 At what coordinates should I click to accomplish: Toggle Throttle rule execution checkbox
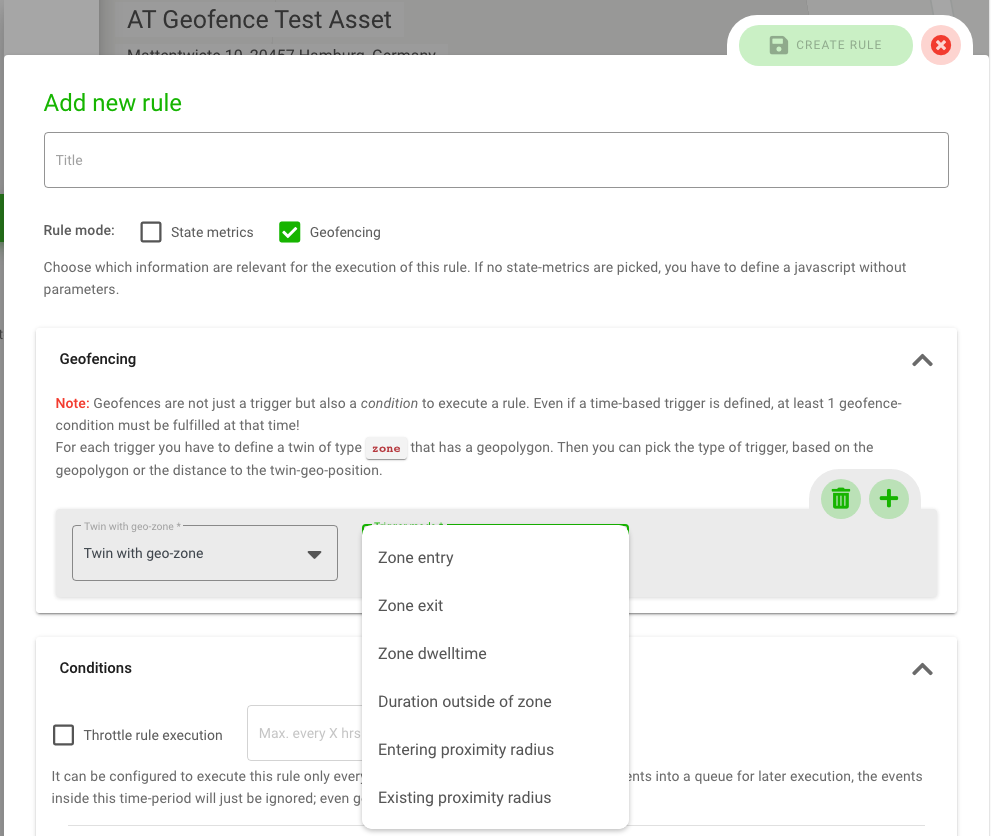64,735
